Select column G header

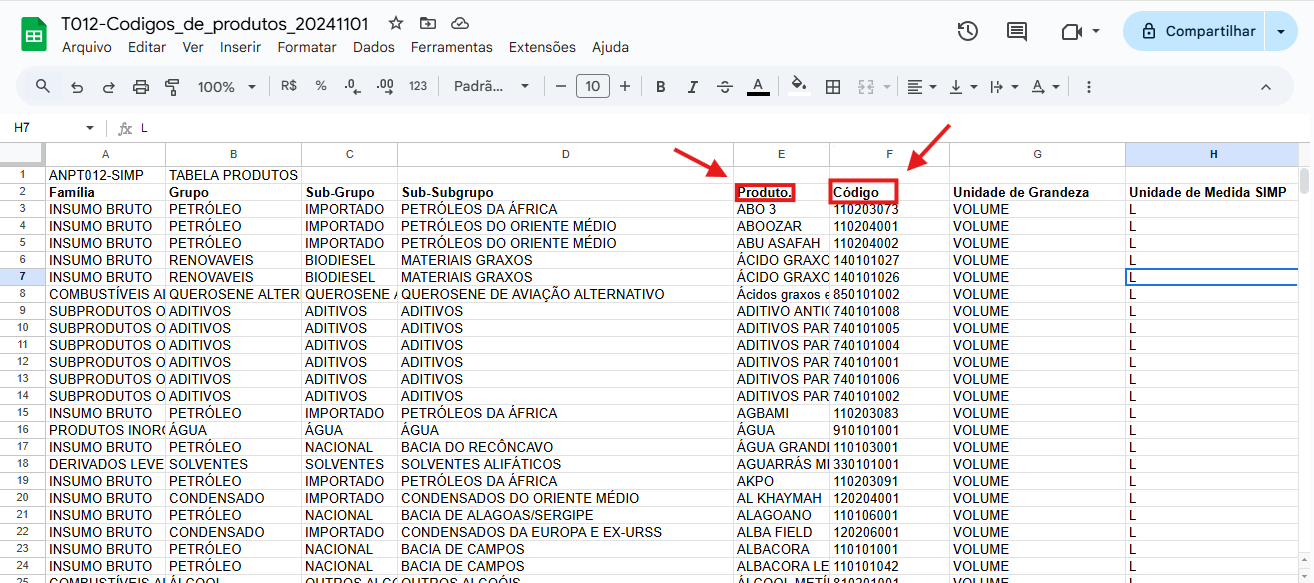pos(1037,154)
